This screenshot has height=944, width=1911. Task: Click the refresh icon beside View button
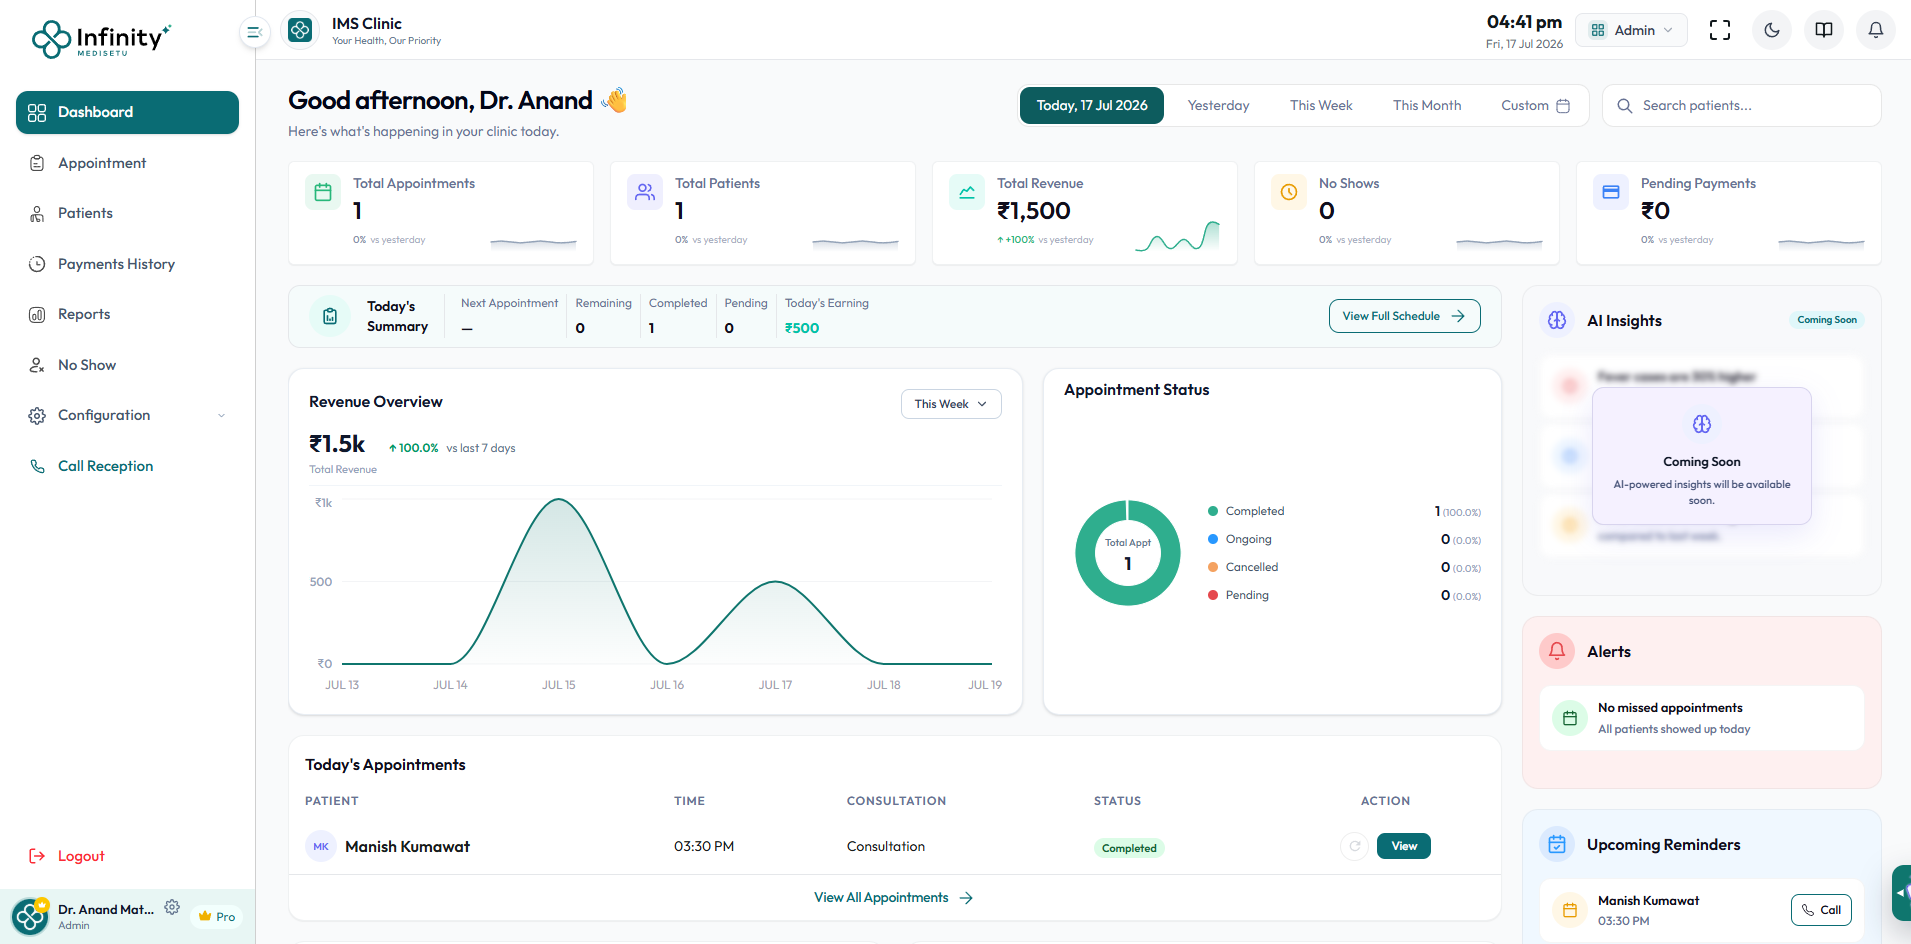[x=1354, y=846]
